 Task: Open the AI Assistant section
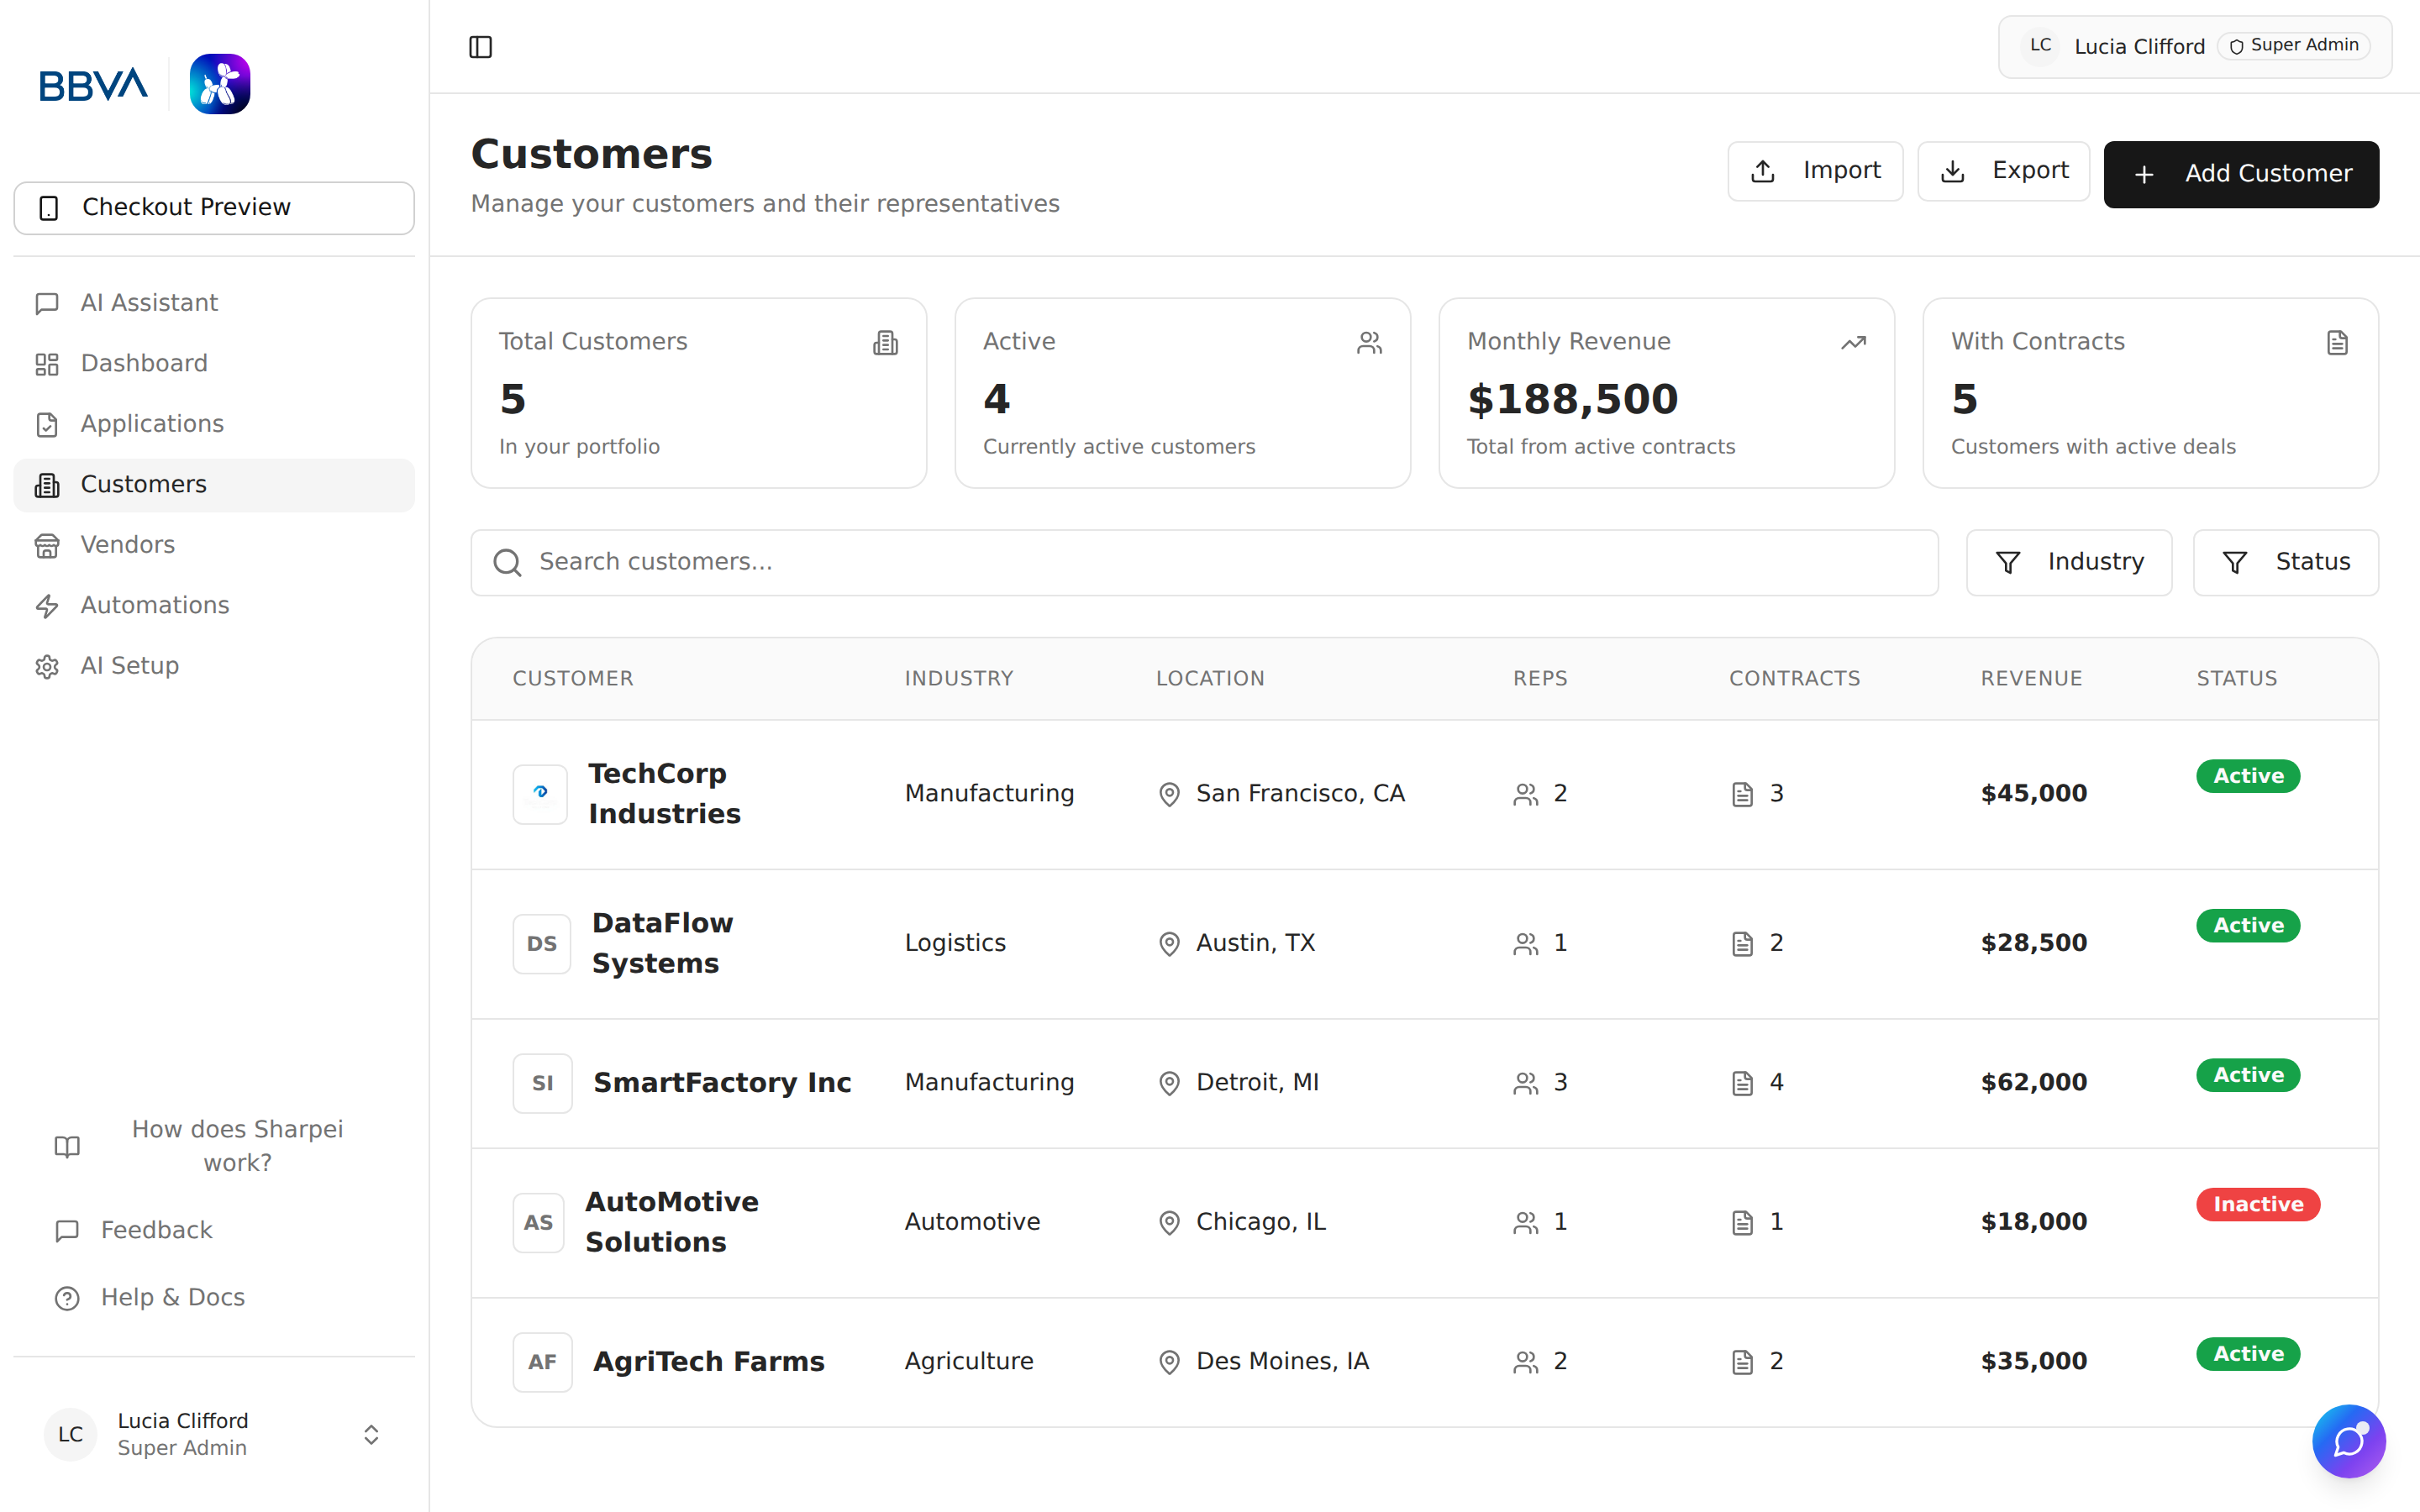[x=148, y=302]
